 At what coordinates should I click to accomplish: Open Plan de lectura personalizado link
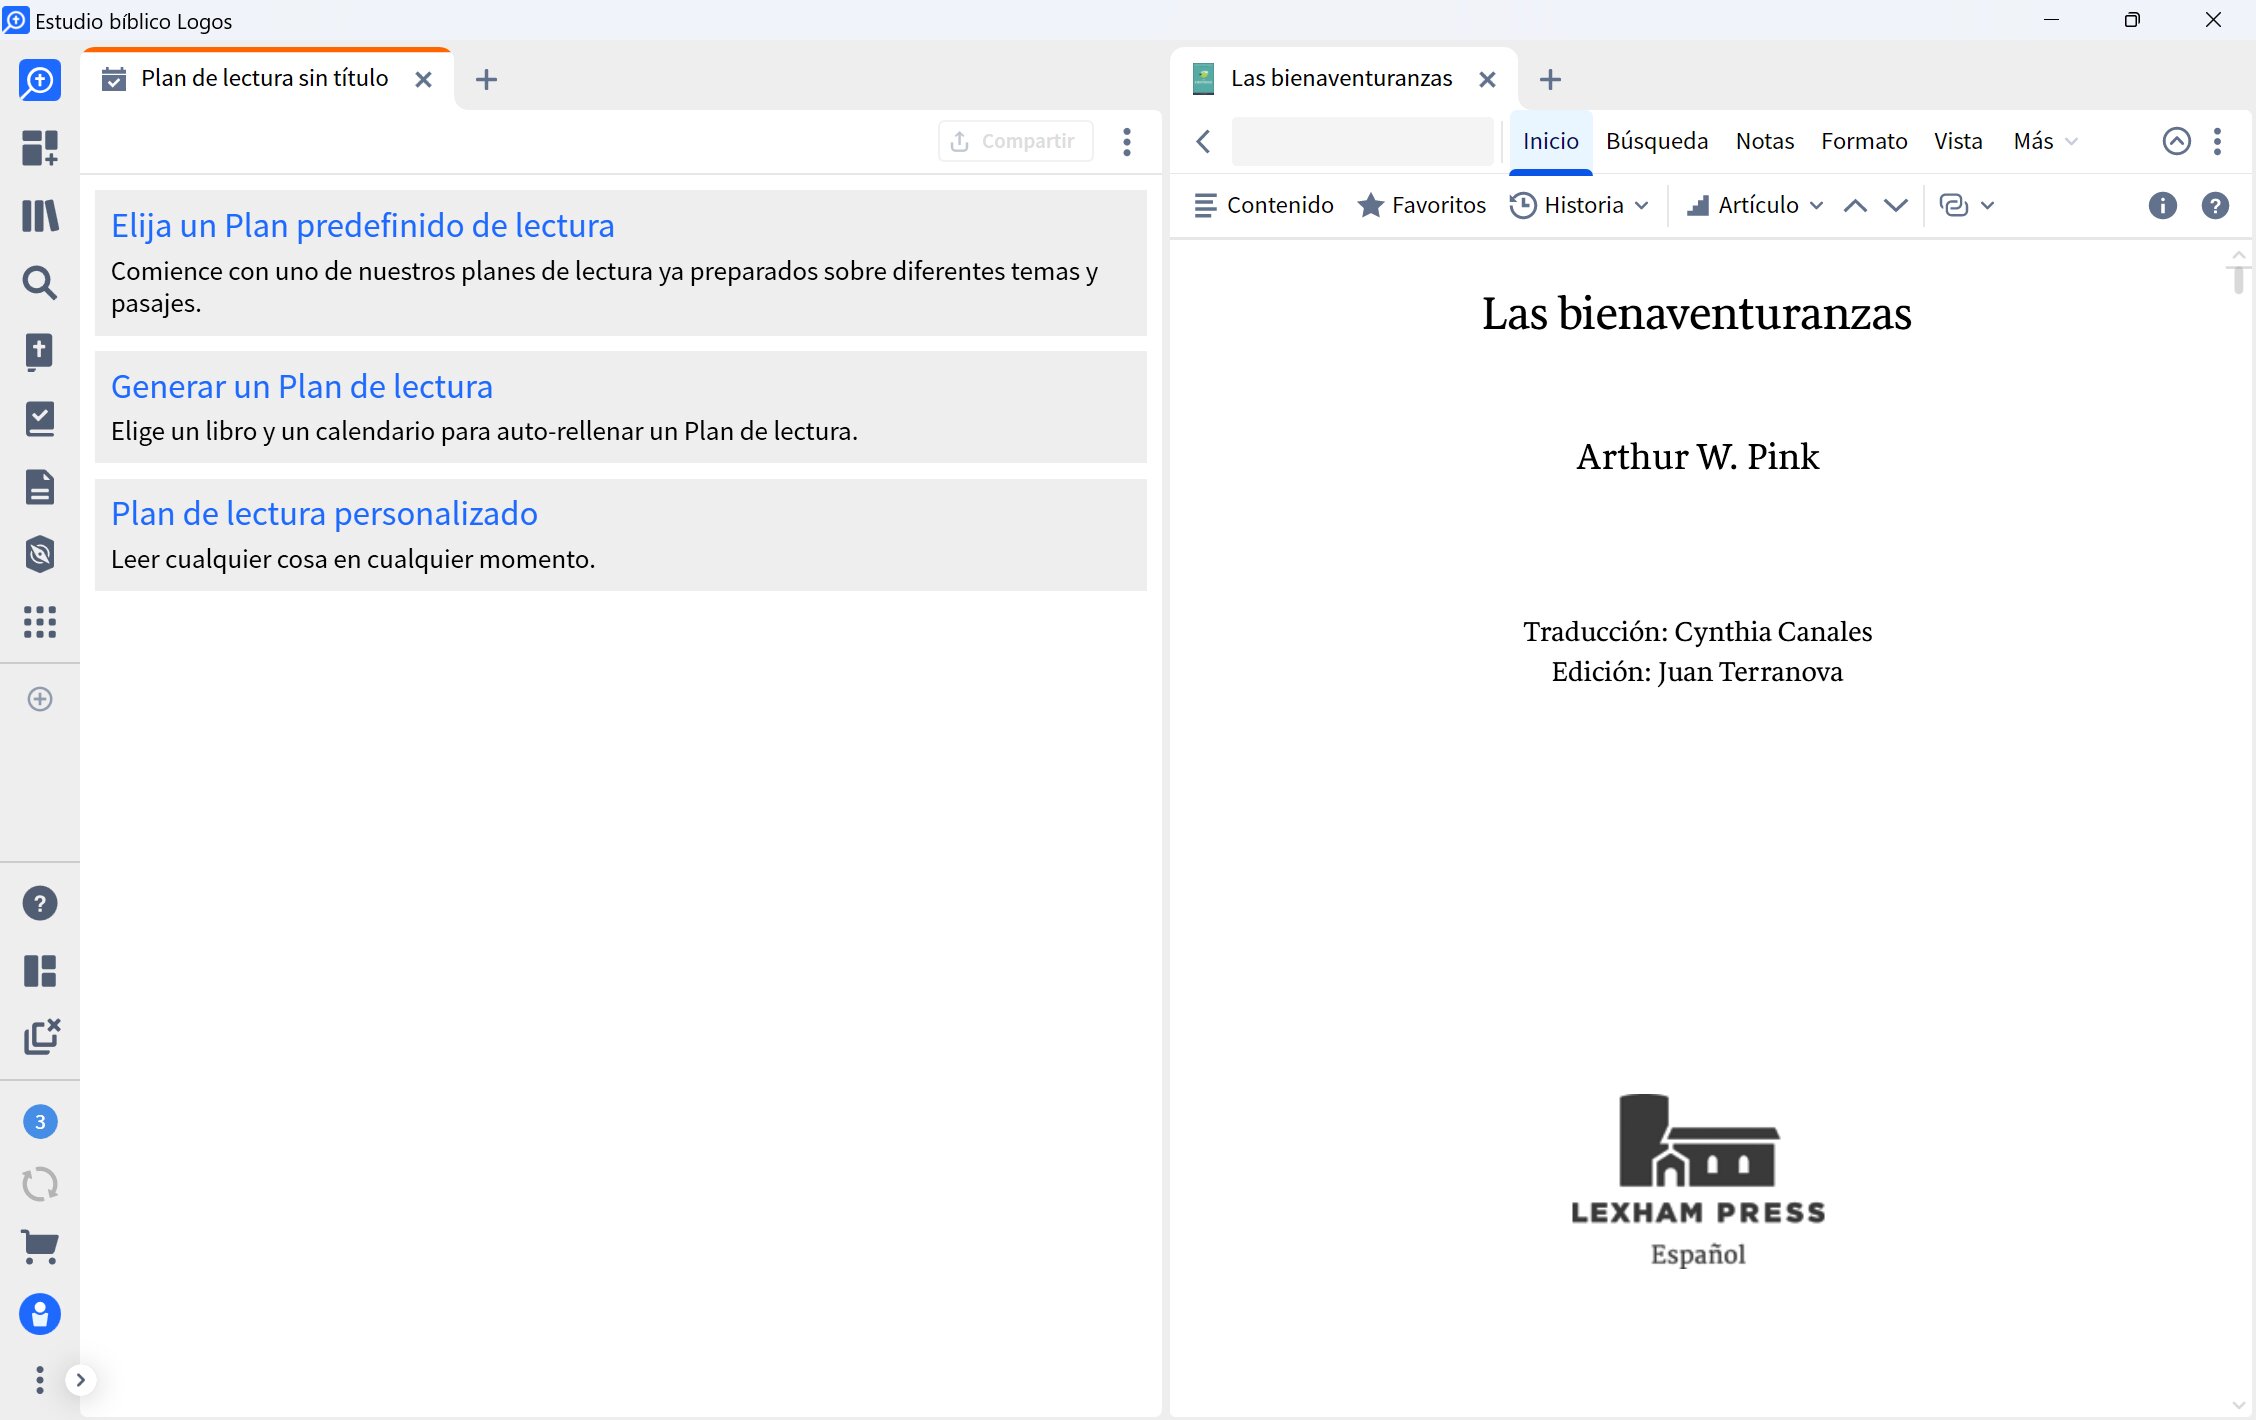tap(324, 513)
